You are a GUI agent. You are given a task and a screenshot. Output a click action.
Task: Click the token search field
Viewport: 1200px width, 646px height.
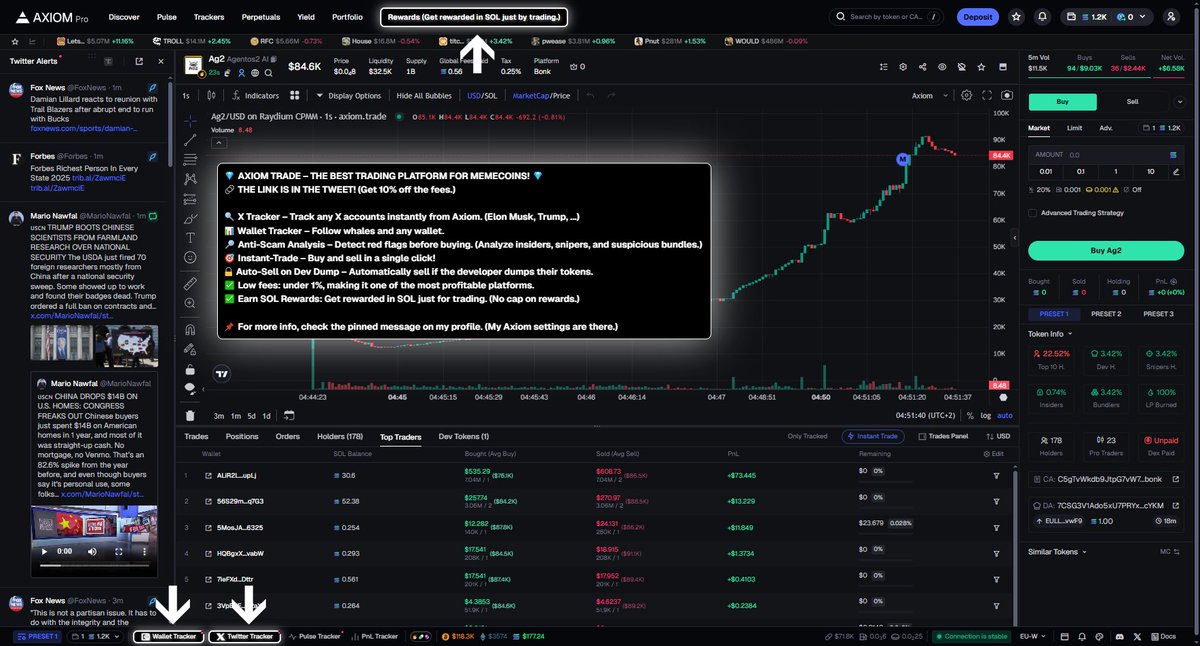[x=886, y=17]
